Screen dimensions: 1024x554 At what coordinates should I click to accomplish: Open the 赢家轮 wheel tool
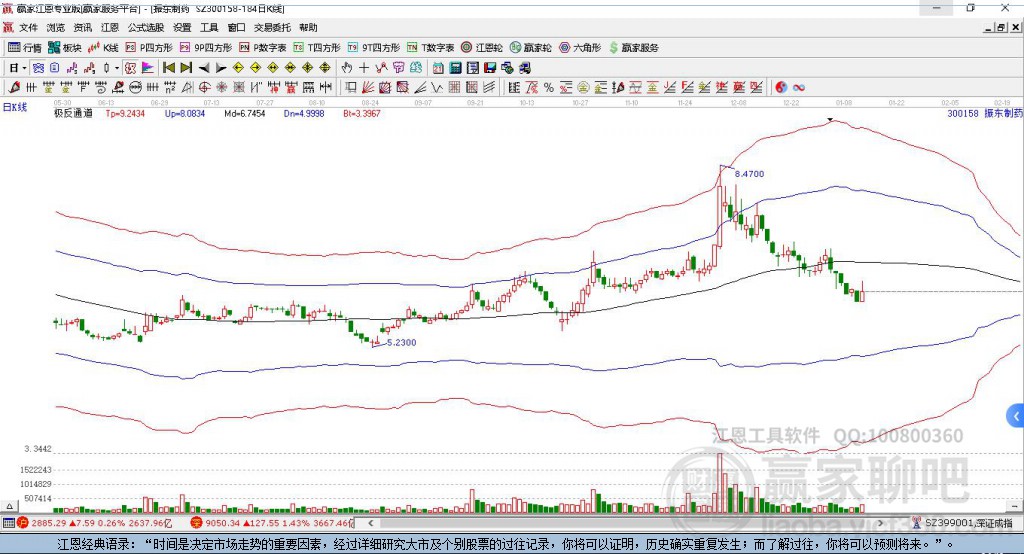coord(530,48)
